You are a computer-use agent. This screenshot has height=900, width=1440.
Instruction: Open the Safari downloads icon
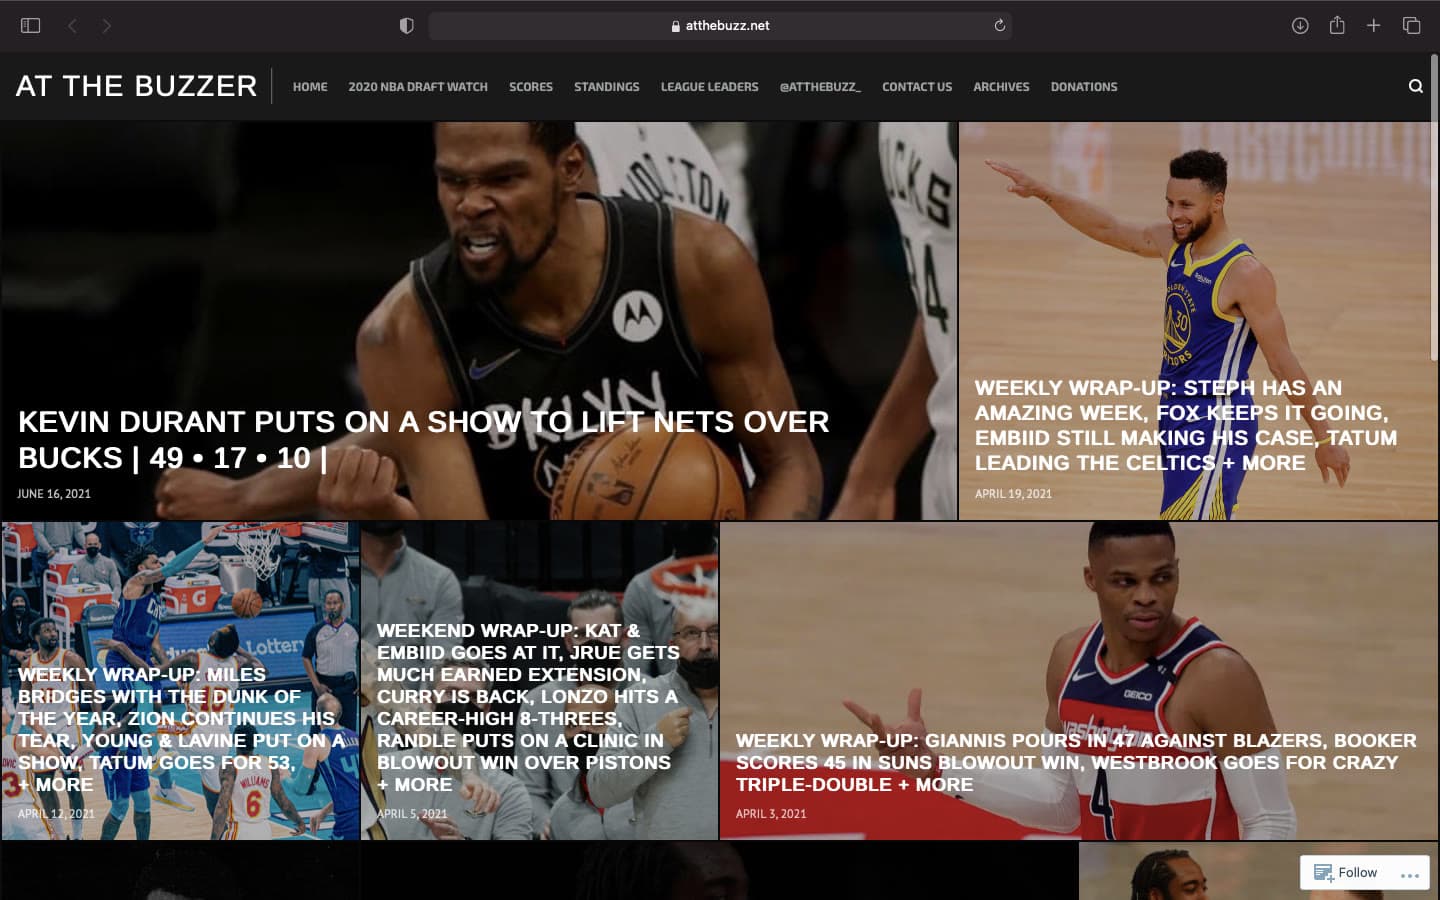pos(1300,26)
